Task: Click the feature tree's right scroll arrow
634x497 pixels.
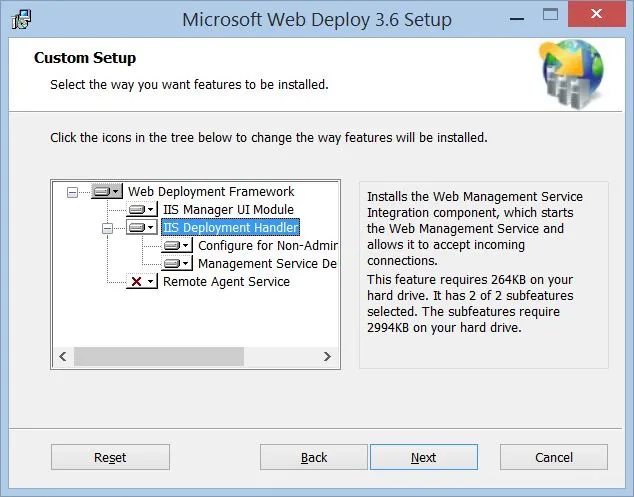Action: point(326,357)
